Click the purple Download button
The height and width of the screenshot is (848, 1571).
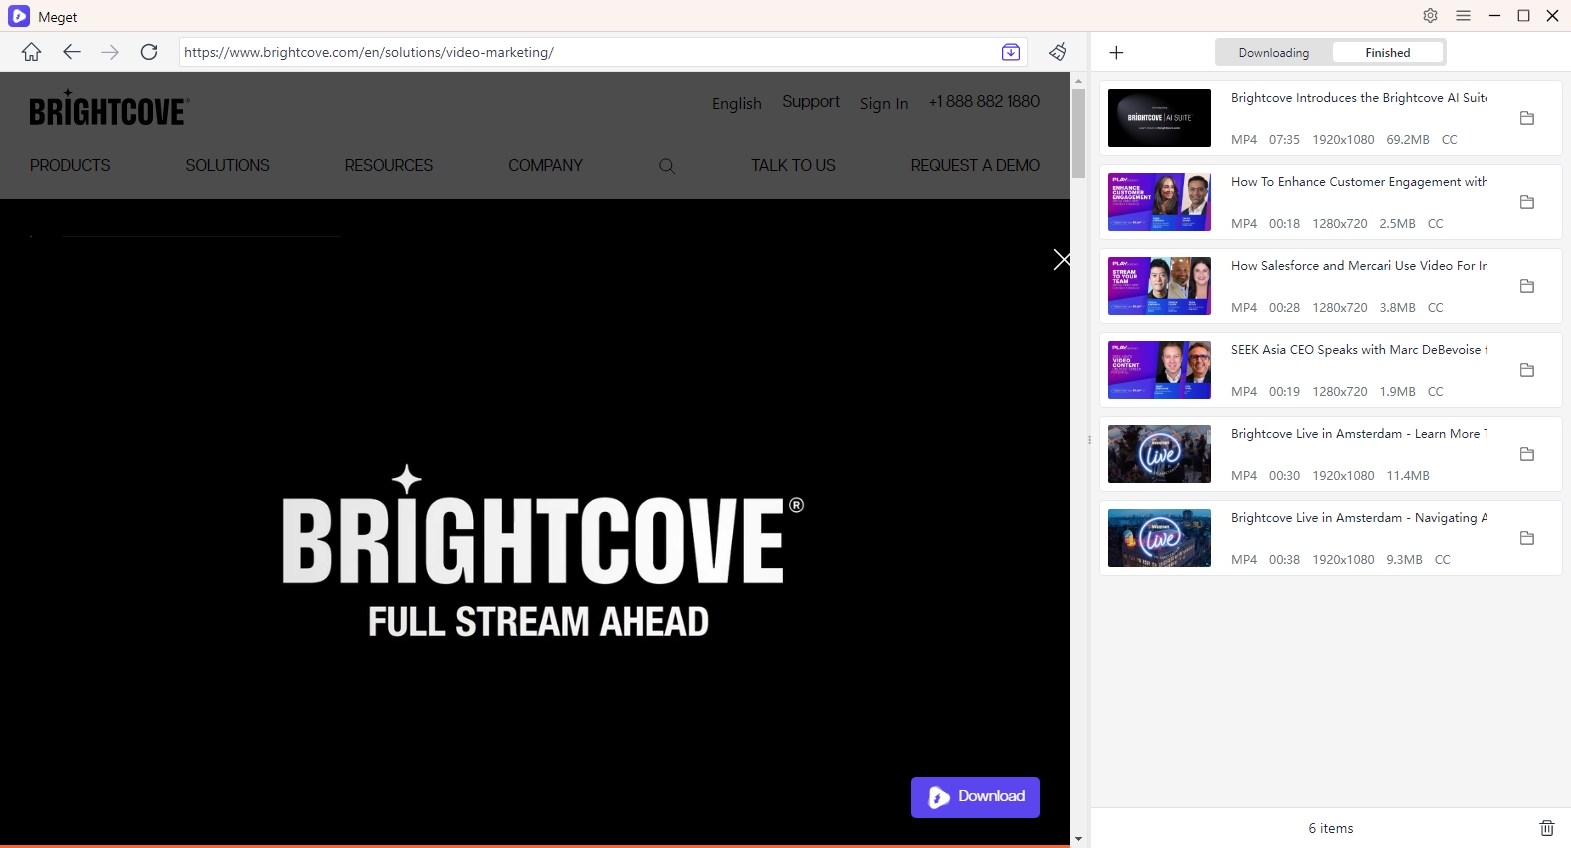pyautogui.click(x=975, y=797)
